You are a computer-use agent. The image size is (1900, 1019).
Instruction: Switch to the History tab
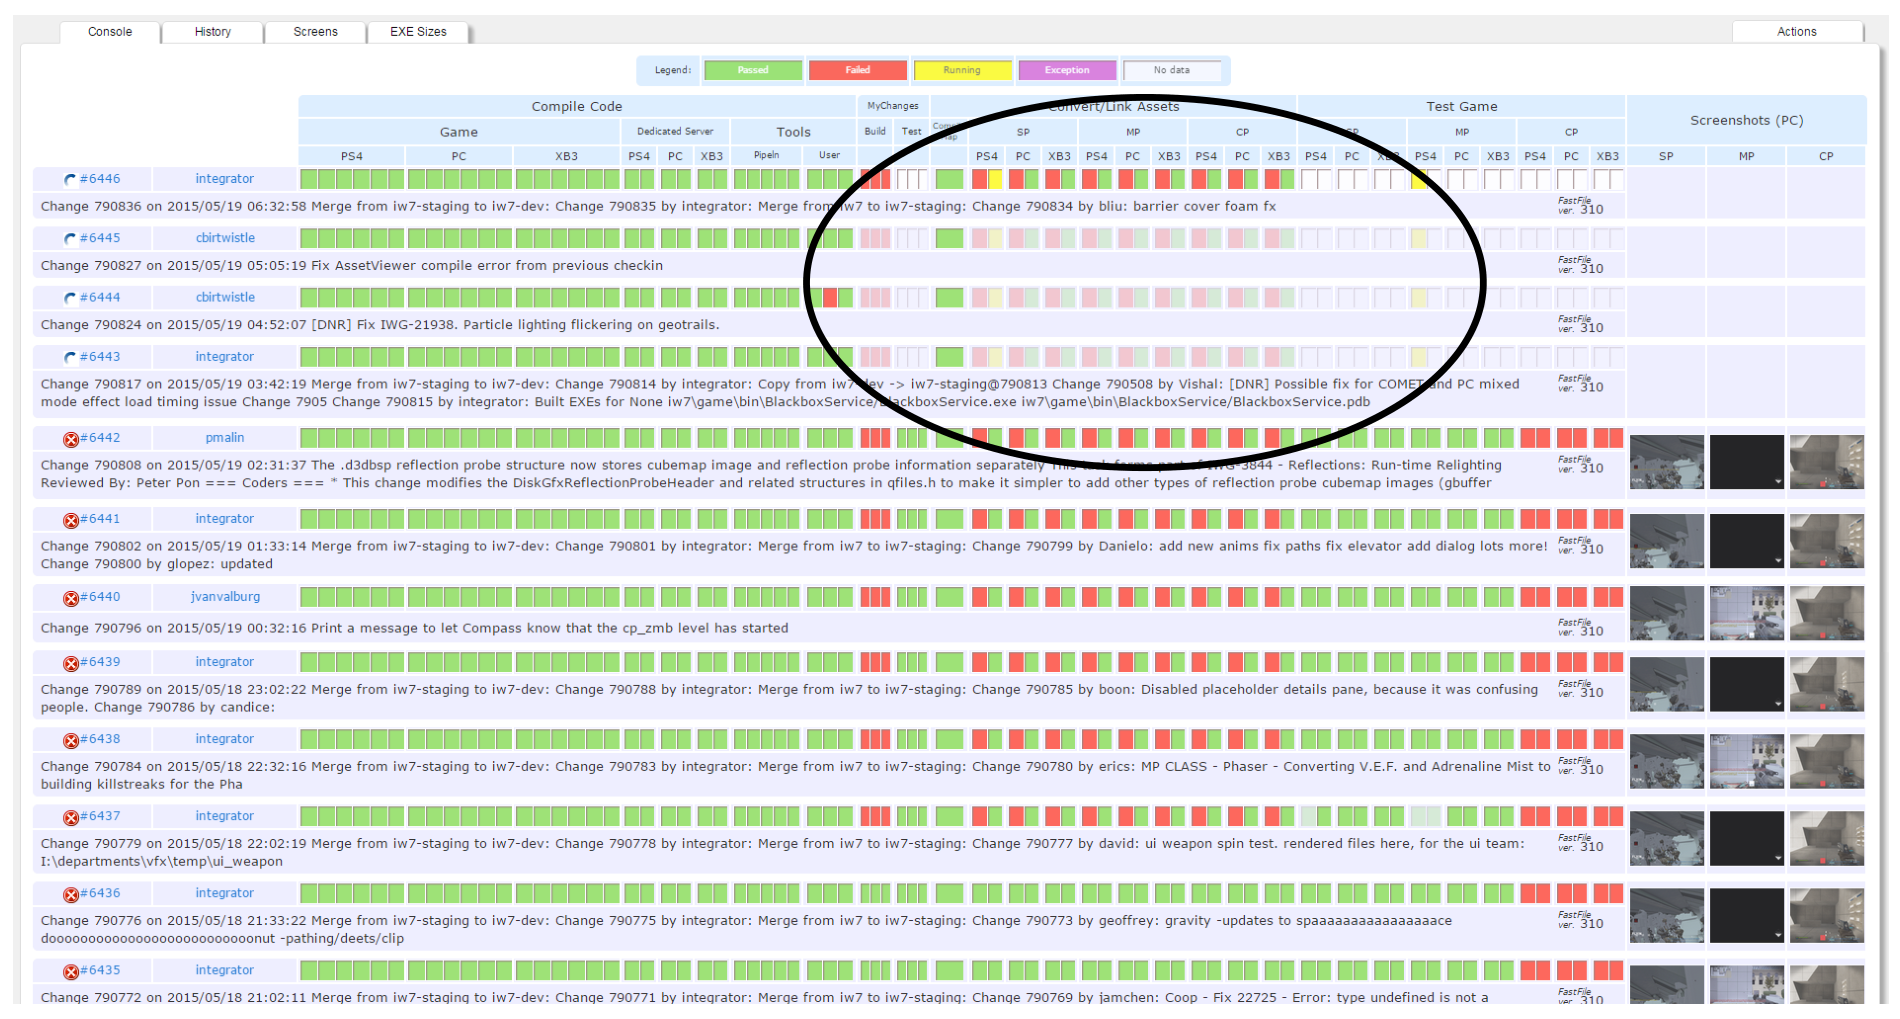213,32
